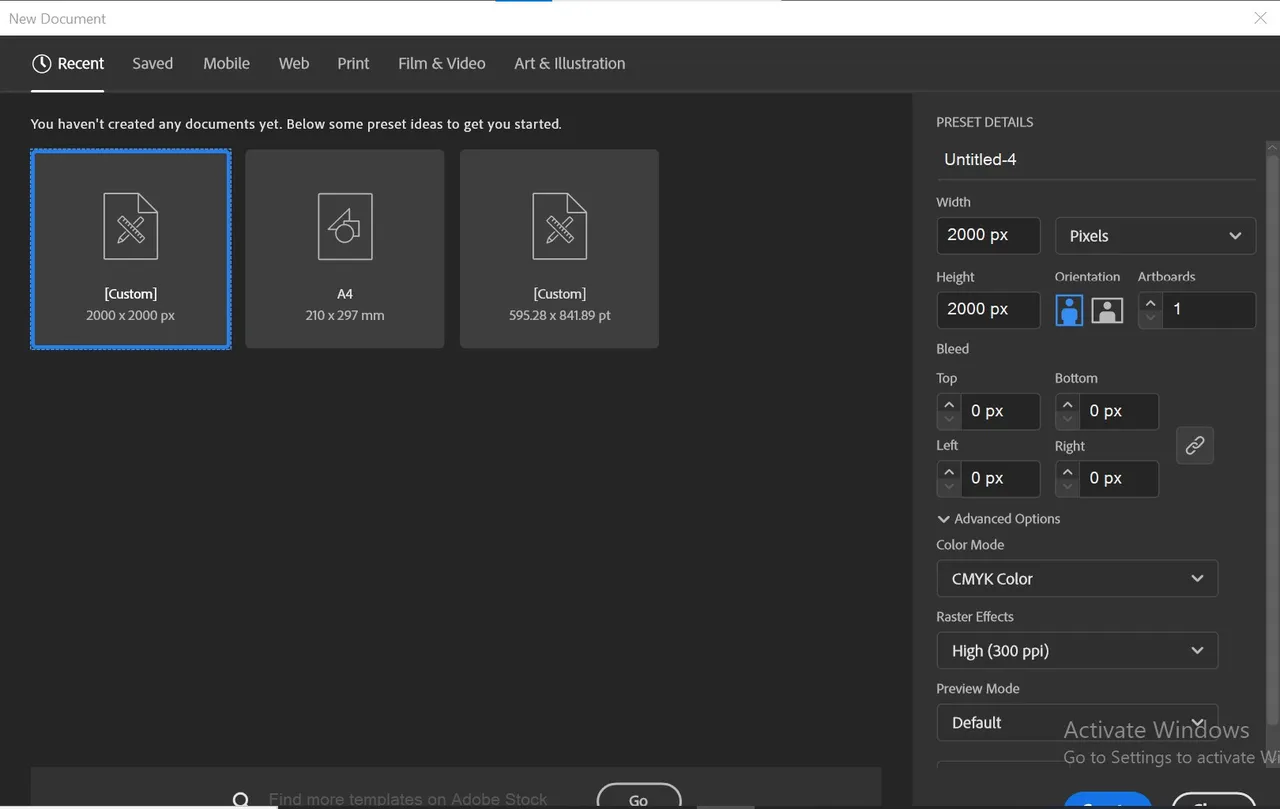Click the Right bleed value field

tap(1119, 479)
